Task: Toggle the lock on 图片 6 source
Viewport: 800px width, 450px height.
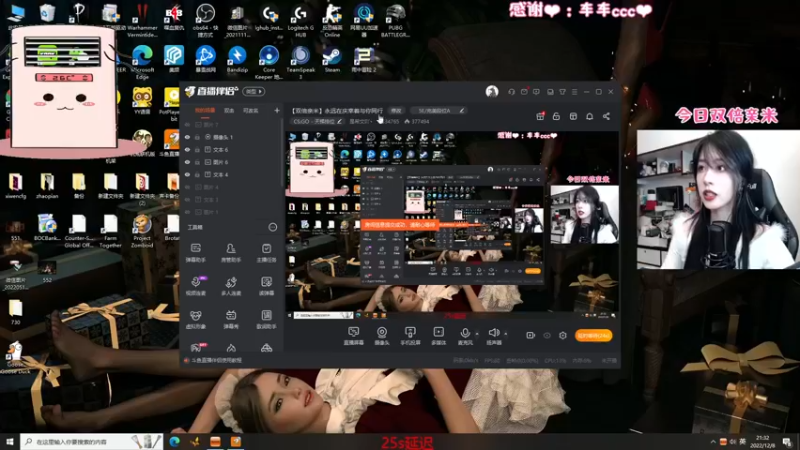Action: tap(197, 162)
